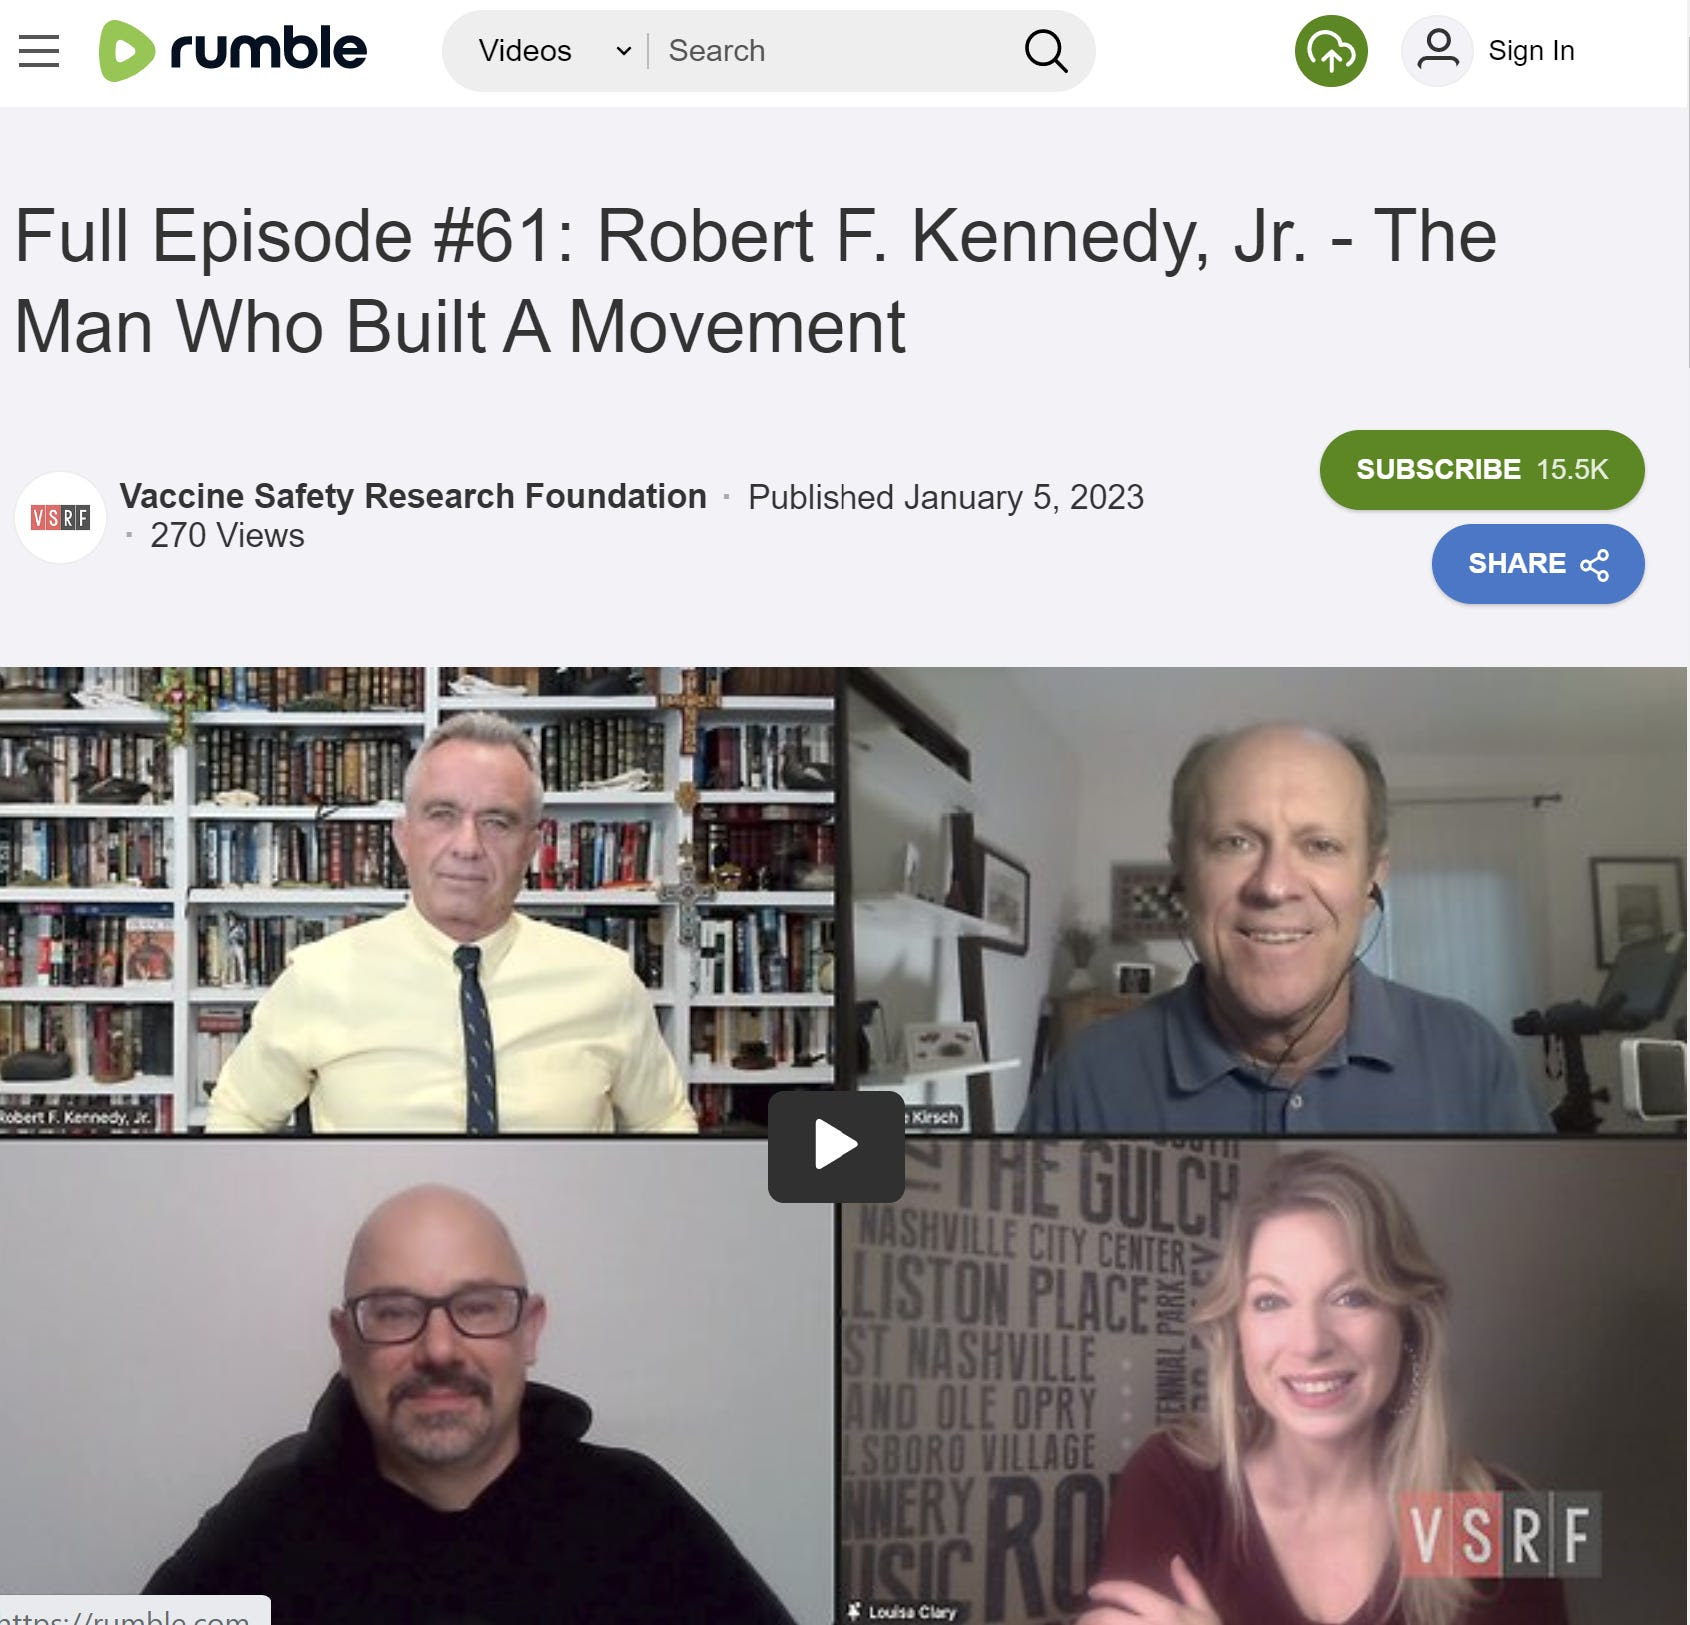The image size is (1690, 1625).
Task: Open the Vaccine Safety Research Foundation channel link
Action: [x=413, y=496]
